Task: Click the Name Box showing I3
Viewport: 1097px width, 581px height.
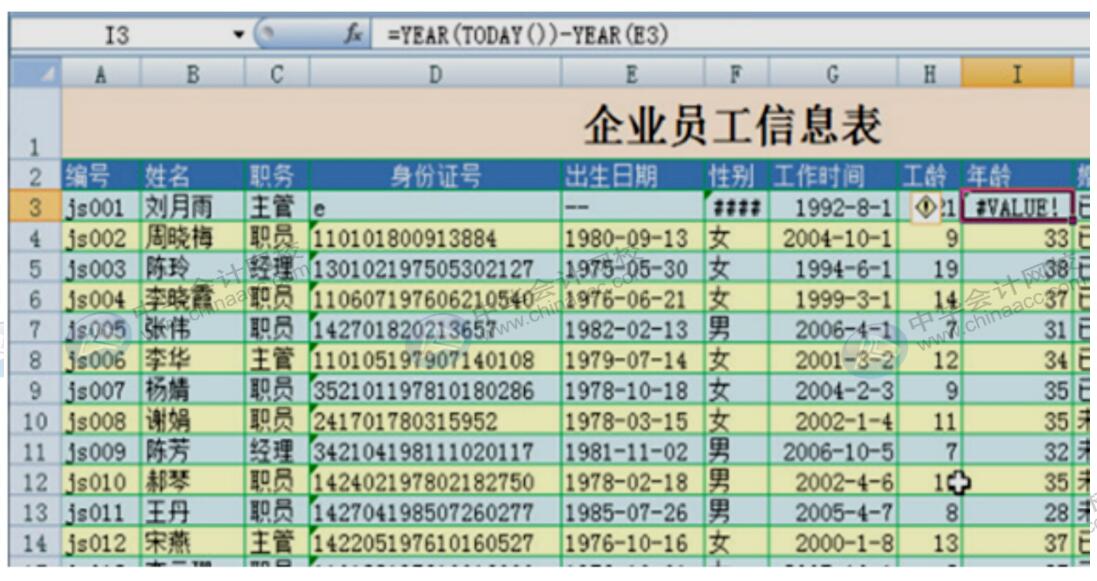Action: 120,34
